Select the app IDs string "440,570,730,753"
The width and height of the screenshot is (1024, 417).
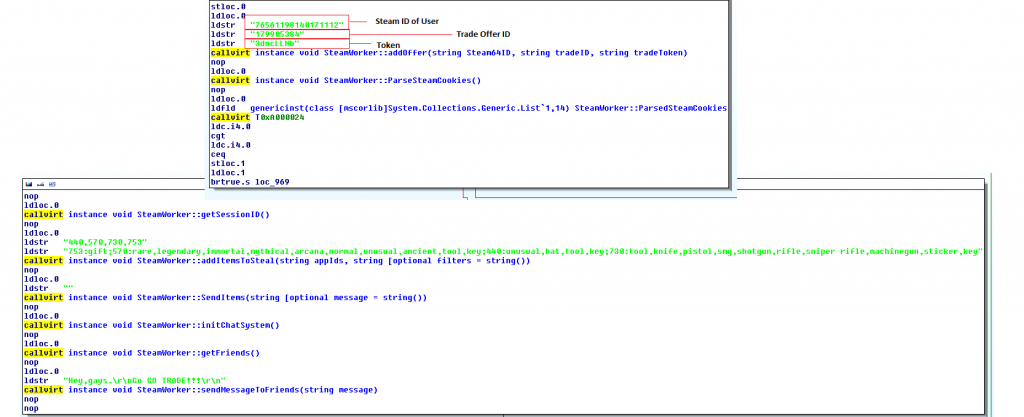105,241
